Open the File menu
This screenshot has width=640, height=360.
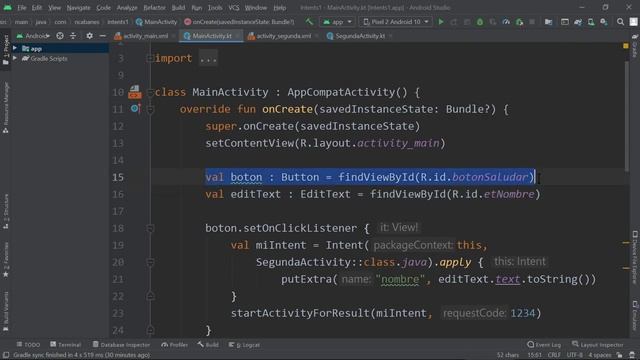coord(22,8)
